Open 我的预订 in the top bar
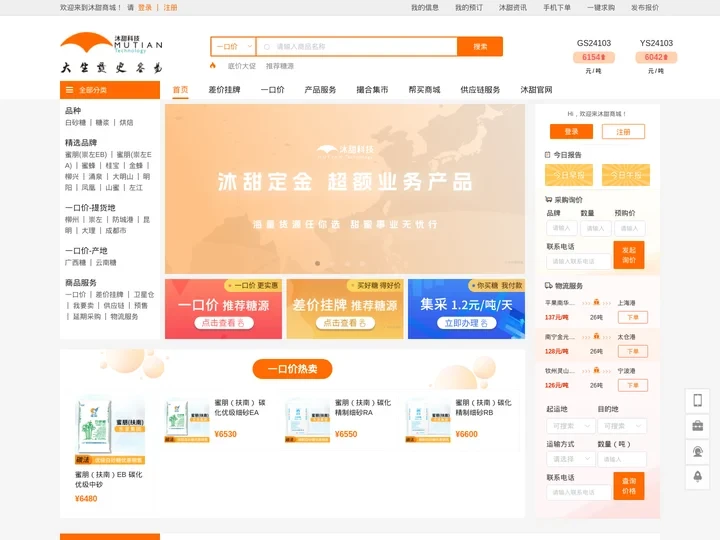Viewport: 720px width, 540px height. click(x=469, y=7)
